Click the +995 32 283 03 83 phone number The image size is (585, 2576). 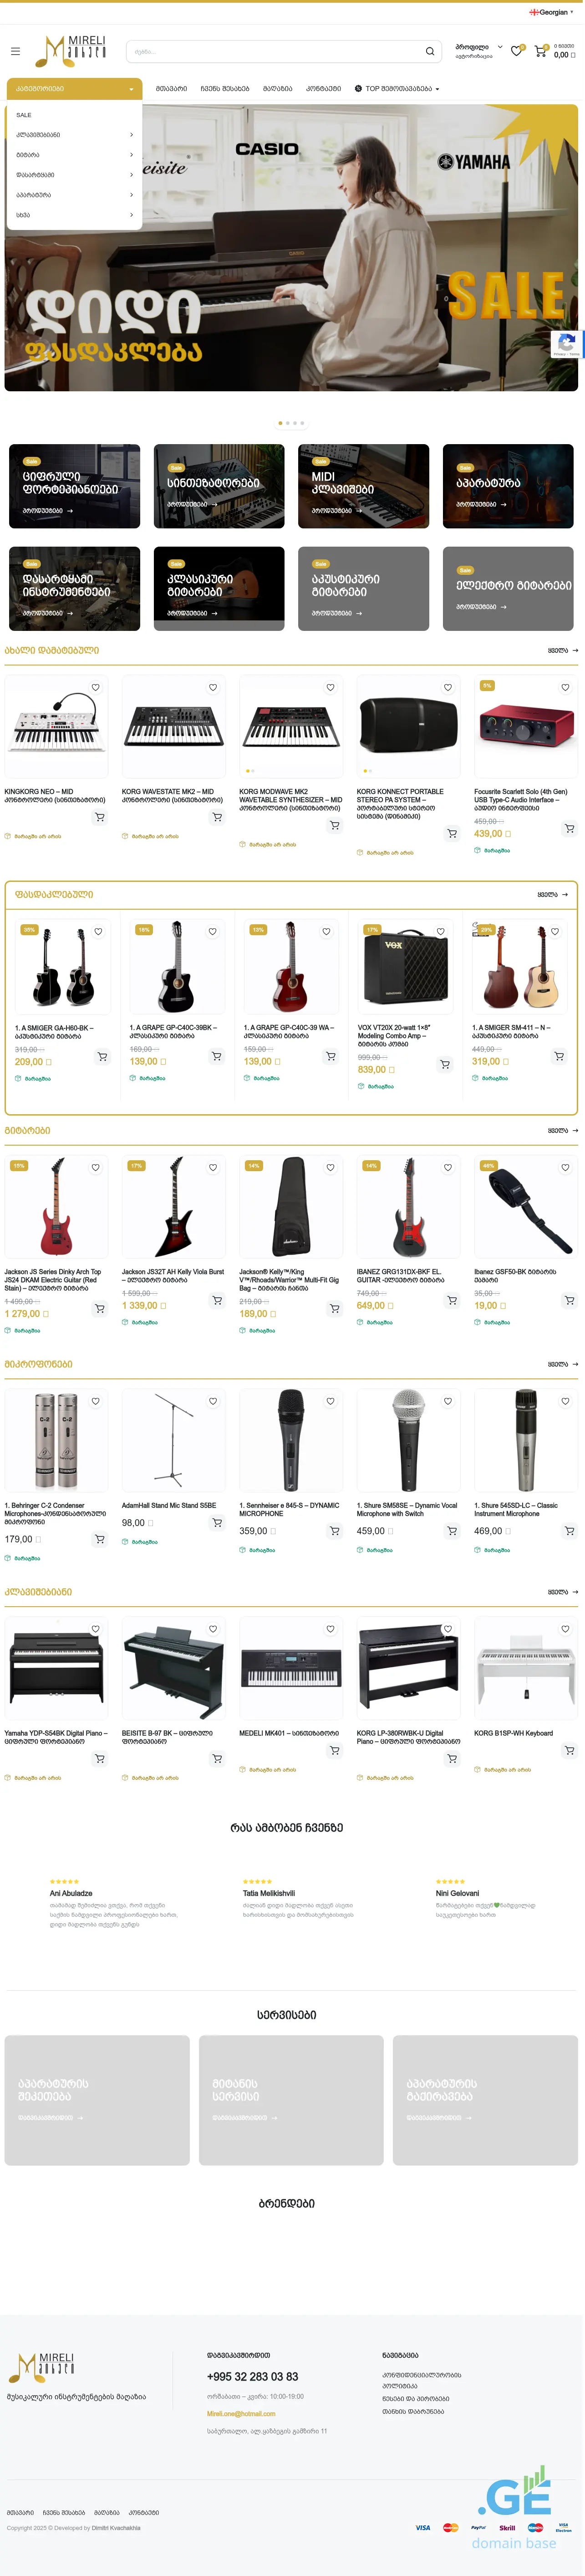[x=252, y=2376]
